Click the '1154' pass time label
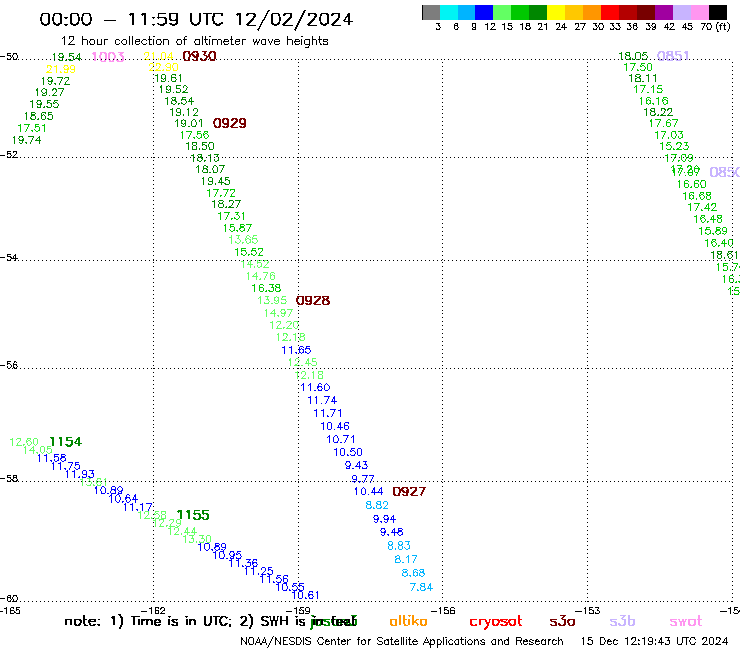740x650 pixels. (66, 442)
